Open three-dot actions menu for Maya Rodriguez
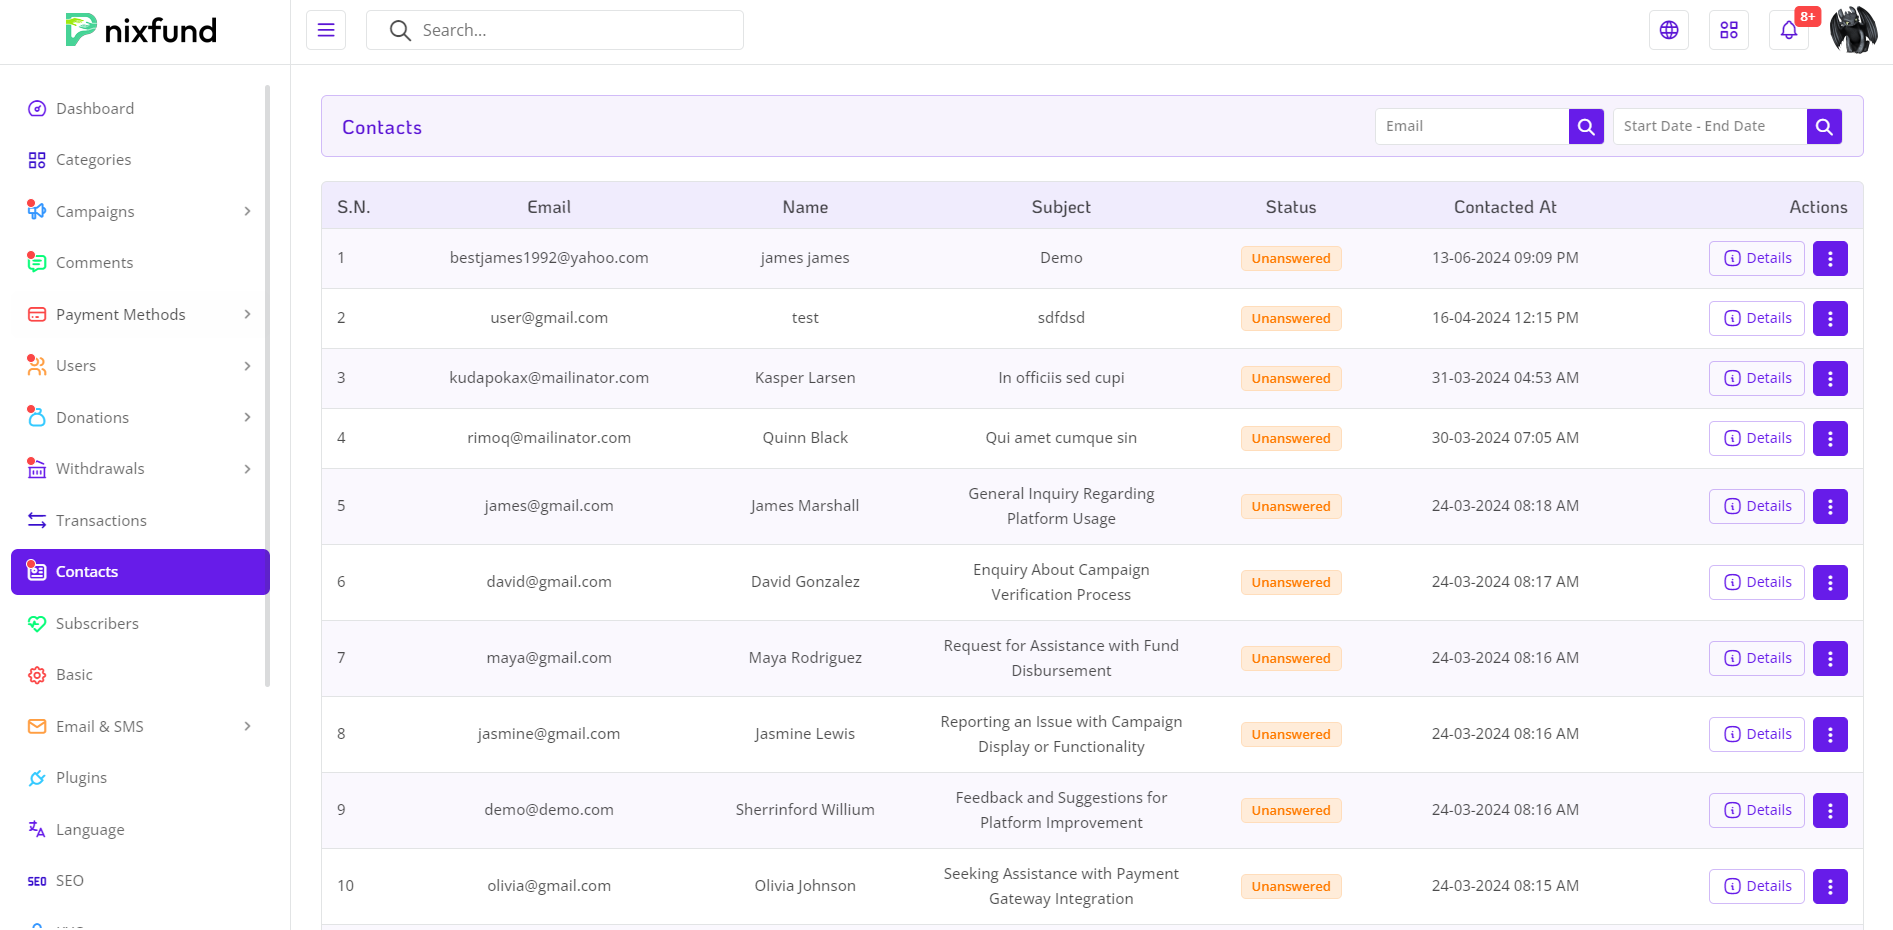The width and height of the screenshot is (1893, 930). (x=1830, y=659)
